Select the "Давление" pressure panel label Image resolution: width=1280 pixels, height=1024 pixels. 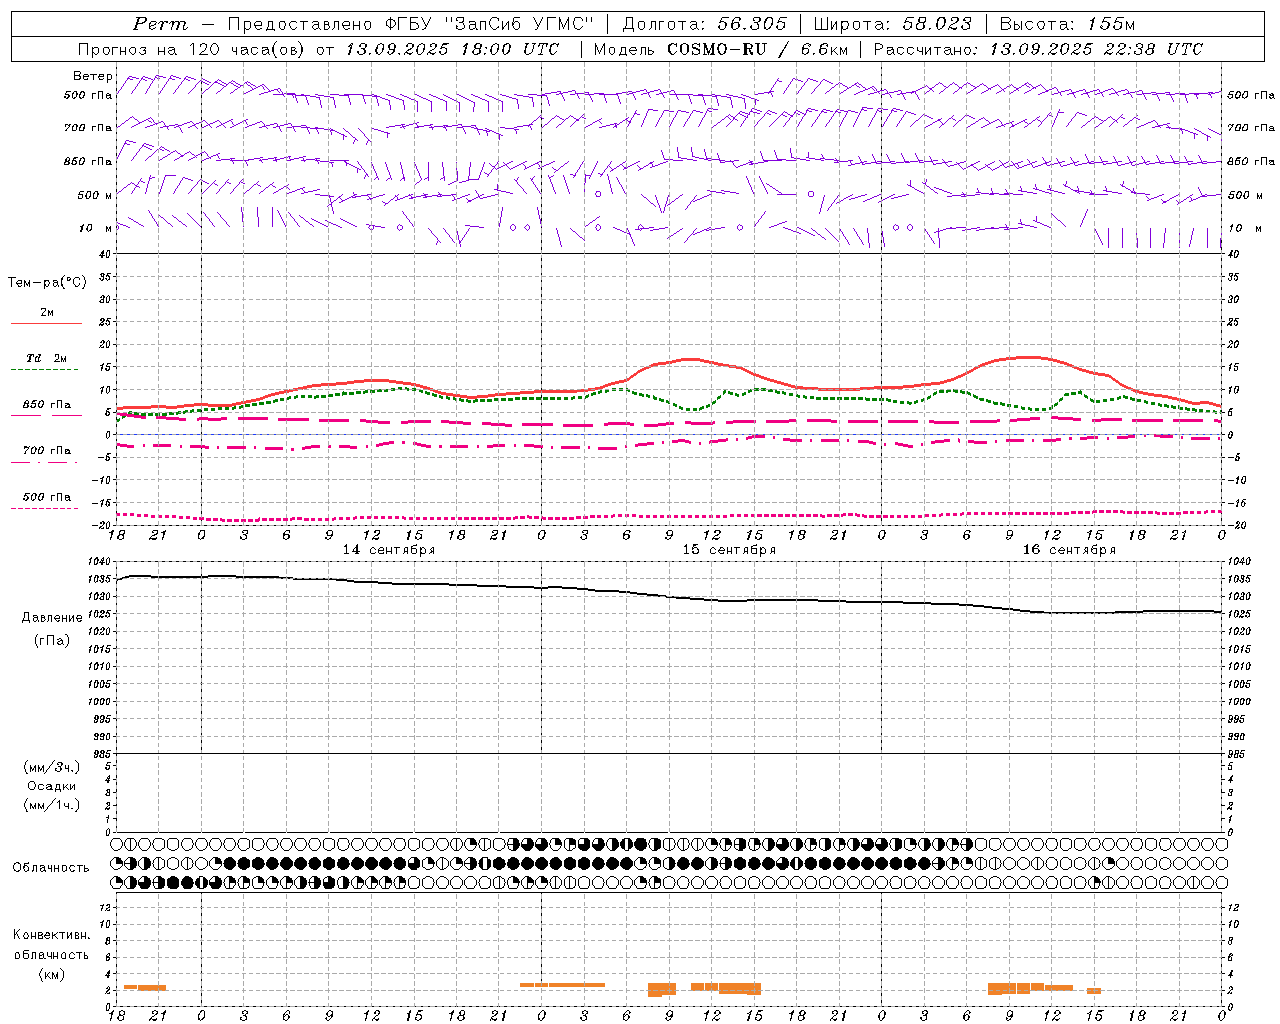(x=52, y=618)
